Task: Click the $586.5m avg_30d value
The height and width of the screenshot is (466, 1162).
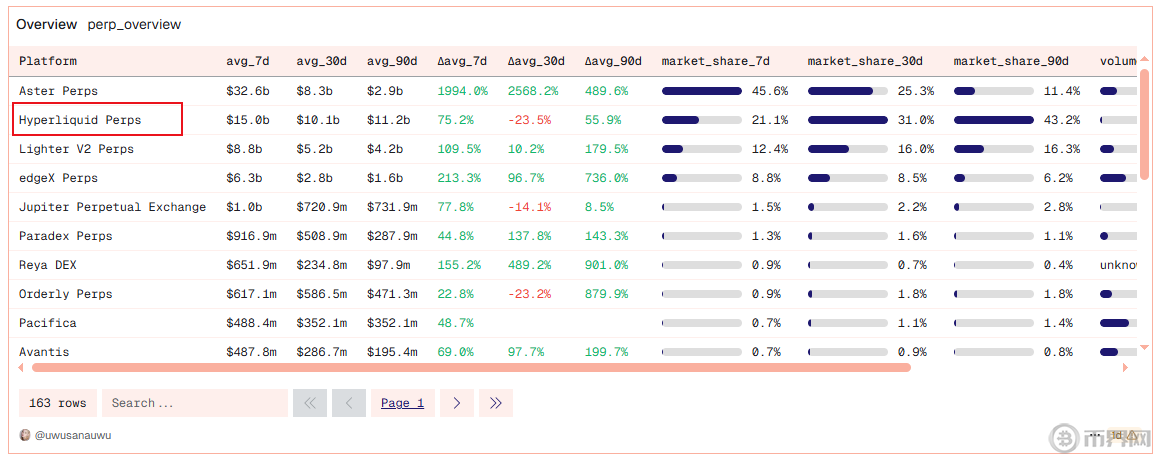Action: (x=322, y=294)
